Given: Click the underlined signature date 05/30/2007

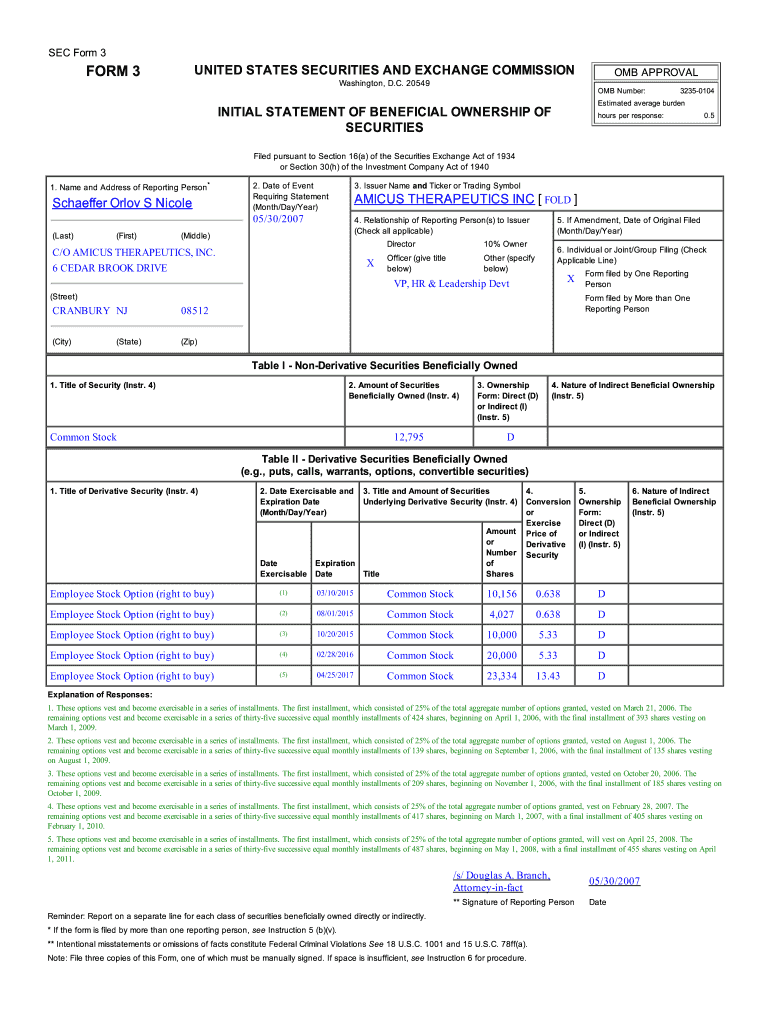Looking at the screenshot, I should [614, 881].
